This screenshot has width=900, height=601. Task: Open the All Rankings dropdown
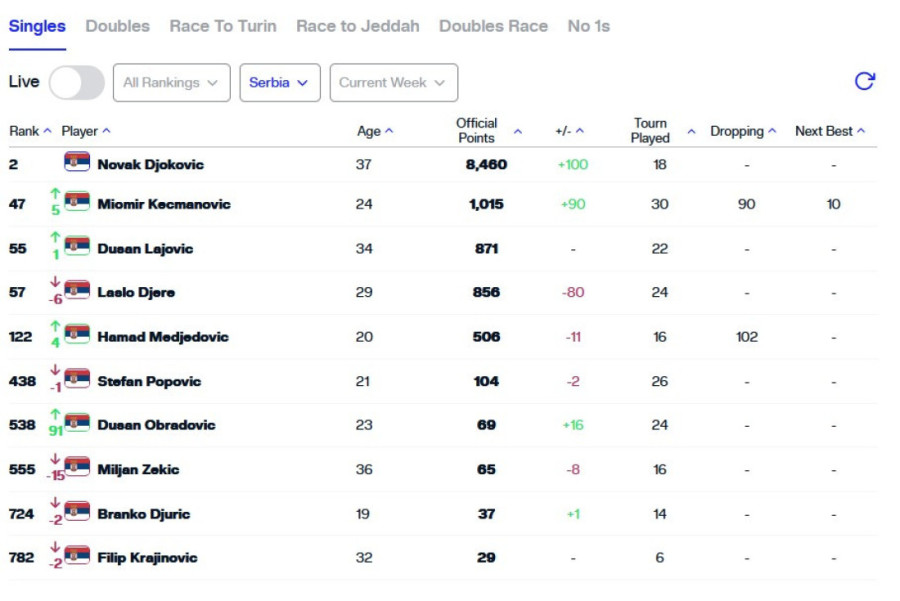coord(171,83)
